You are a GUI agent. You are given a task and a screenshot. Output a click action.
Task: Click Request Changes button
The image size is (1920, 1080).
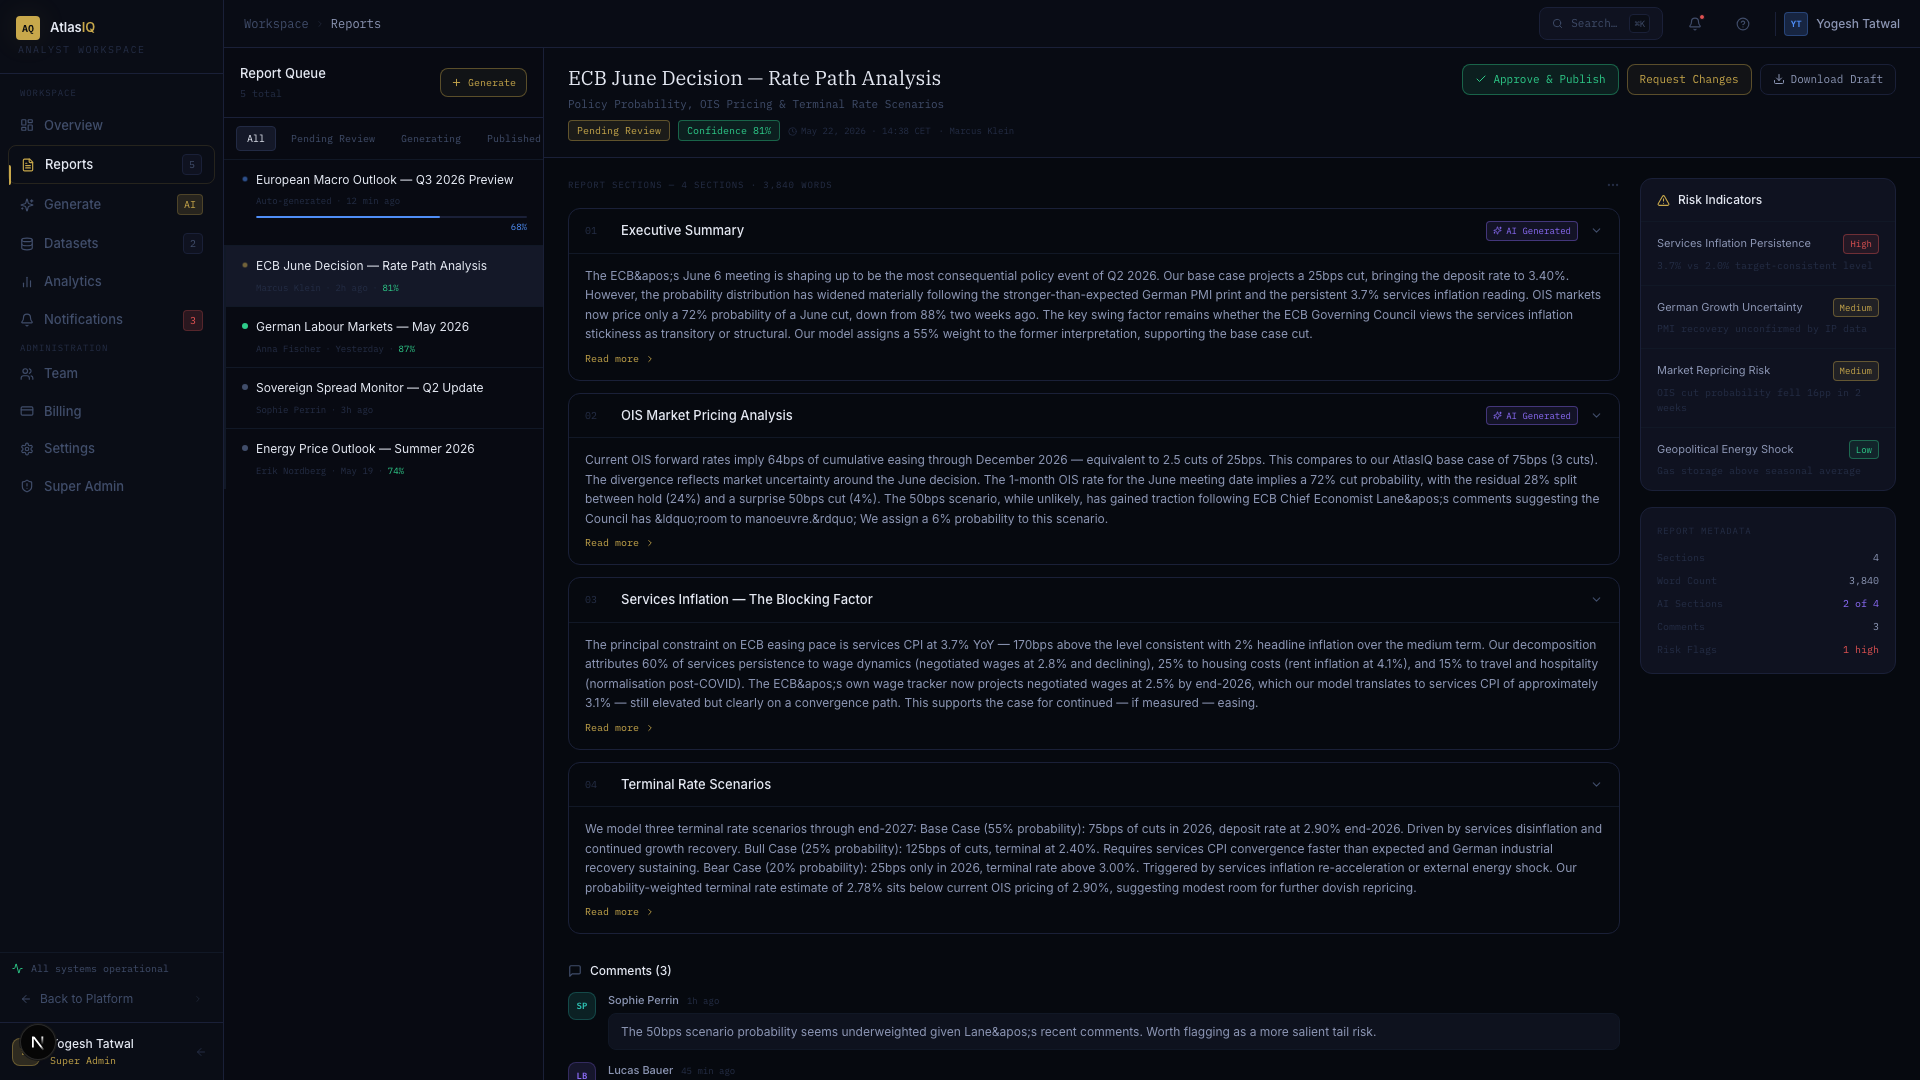(1689, 80)
